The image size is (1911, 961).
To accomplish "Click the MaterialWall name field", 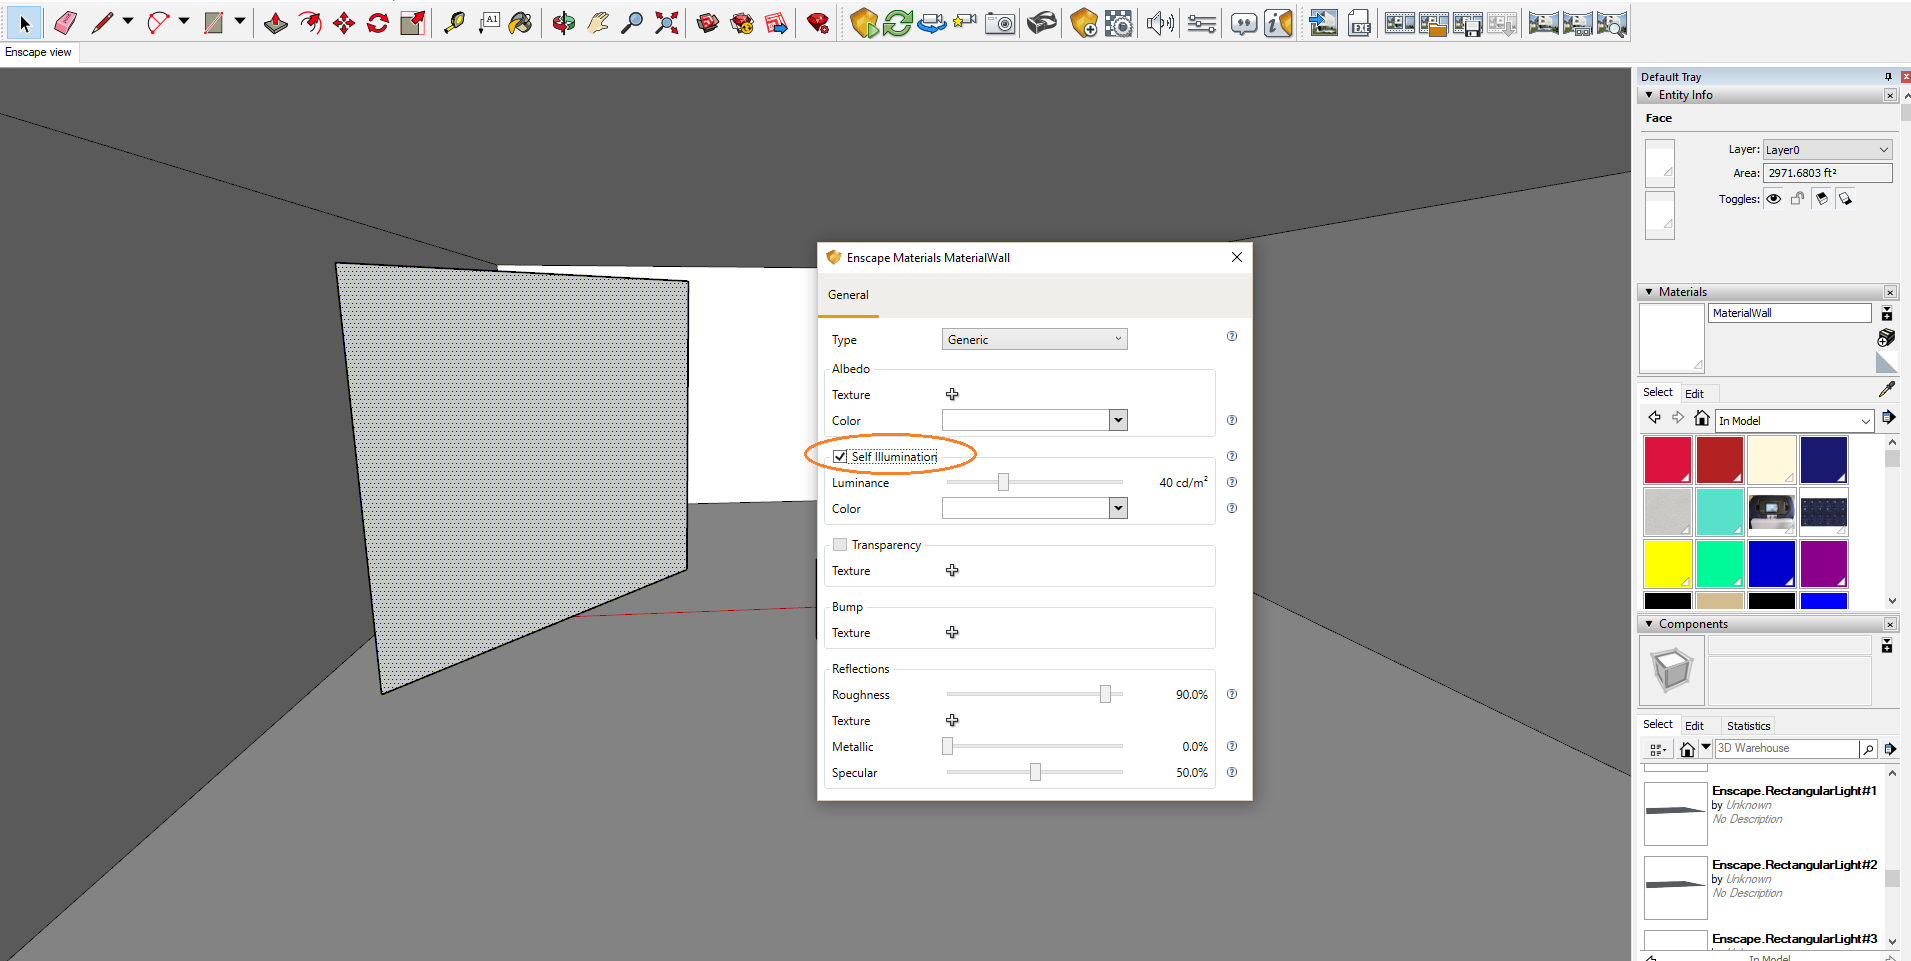I will pos(1789,313).
